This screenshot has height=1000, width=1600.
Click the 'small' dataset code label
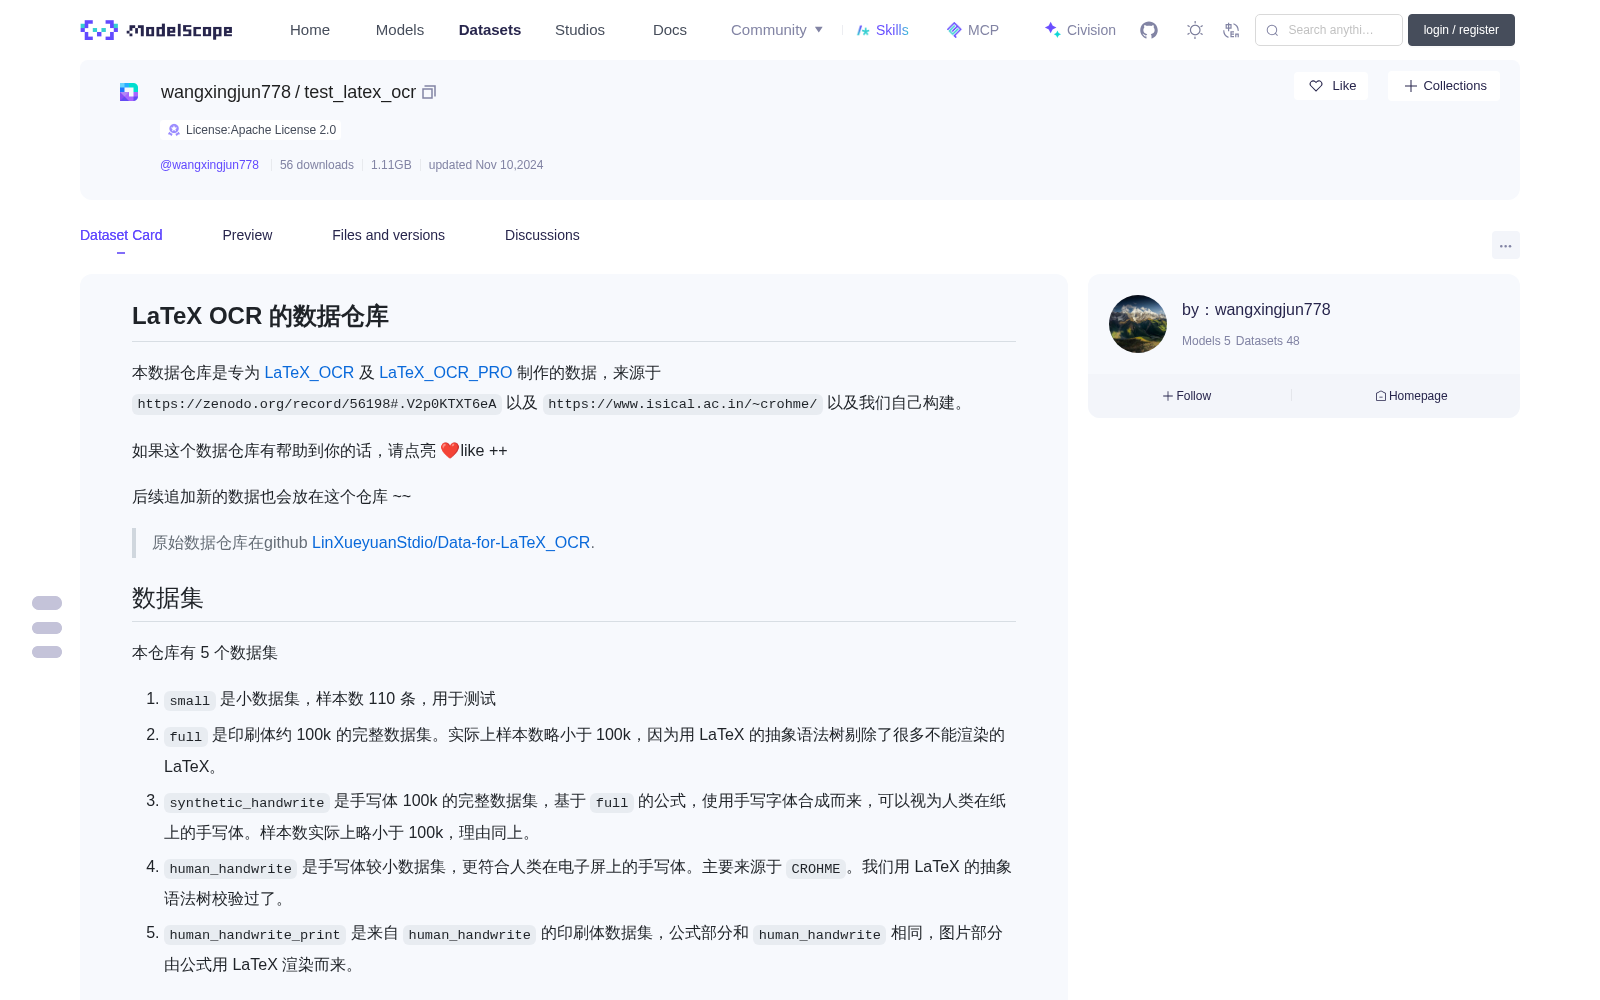189,700
